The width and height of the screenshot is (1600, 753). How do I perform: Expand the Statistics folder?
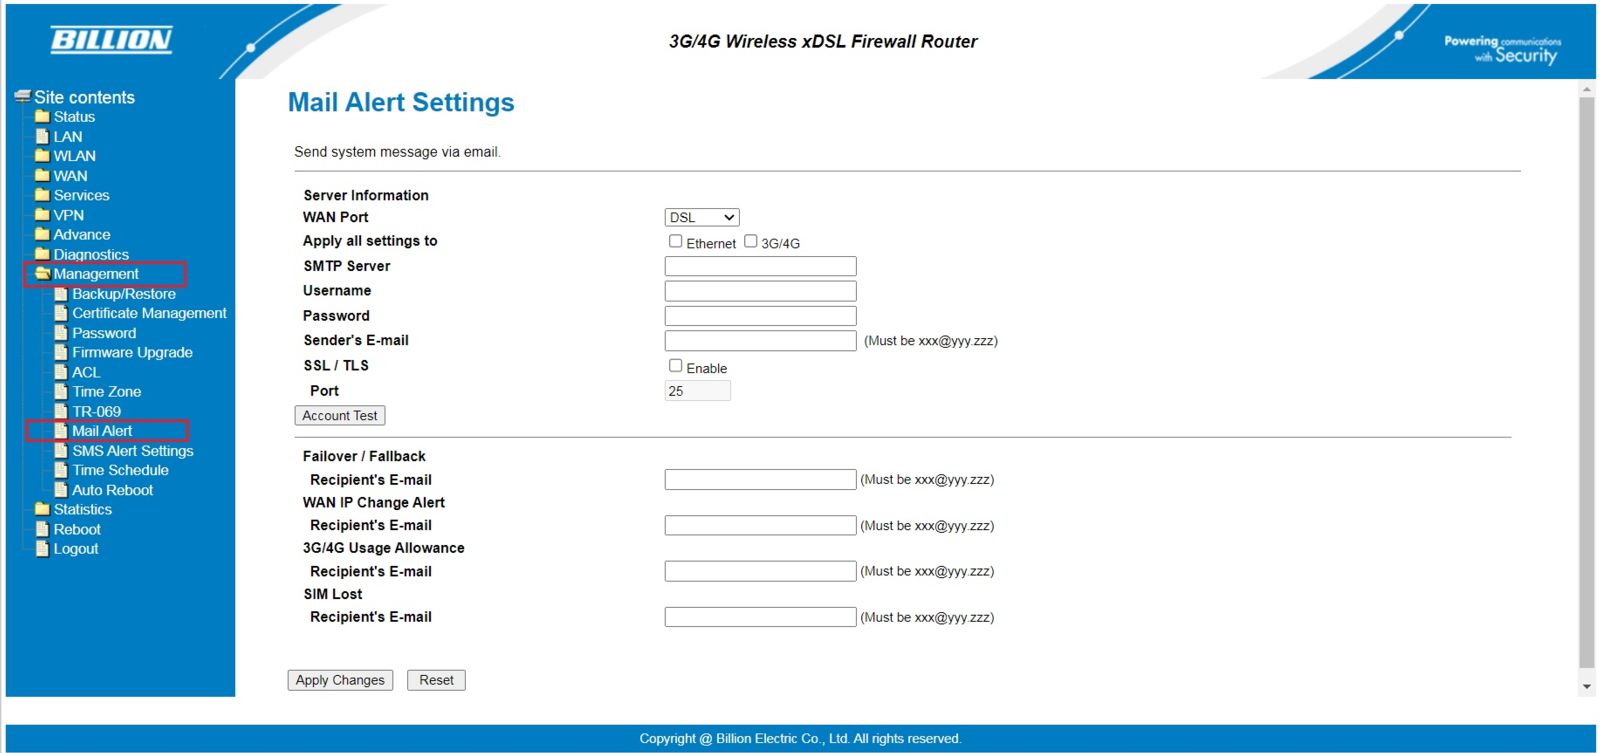coord(82,509)
